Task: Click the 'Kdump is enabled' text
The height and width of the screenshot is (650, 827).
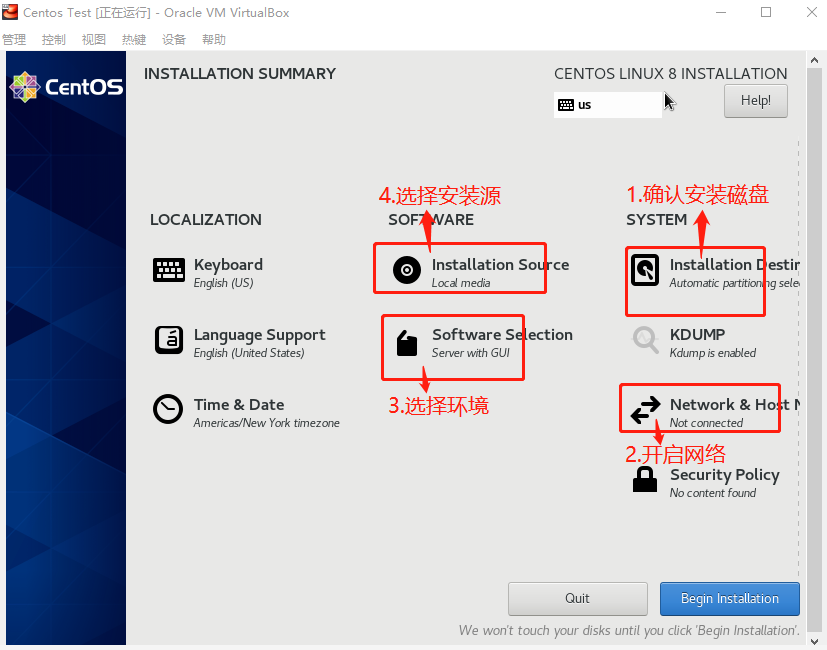Action: click(x=713, y=353)
